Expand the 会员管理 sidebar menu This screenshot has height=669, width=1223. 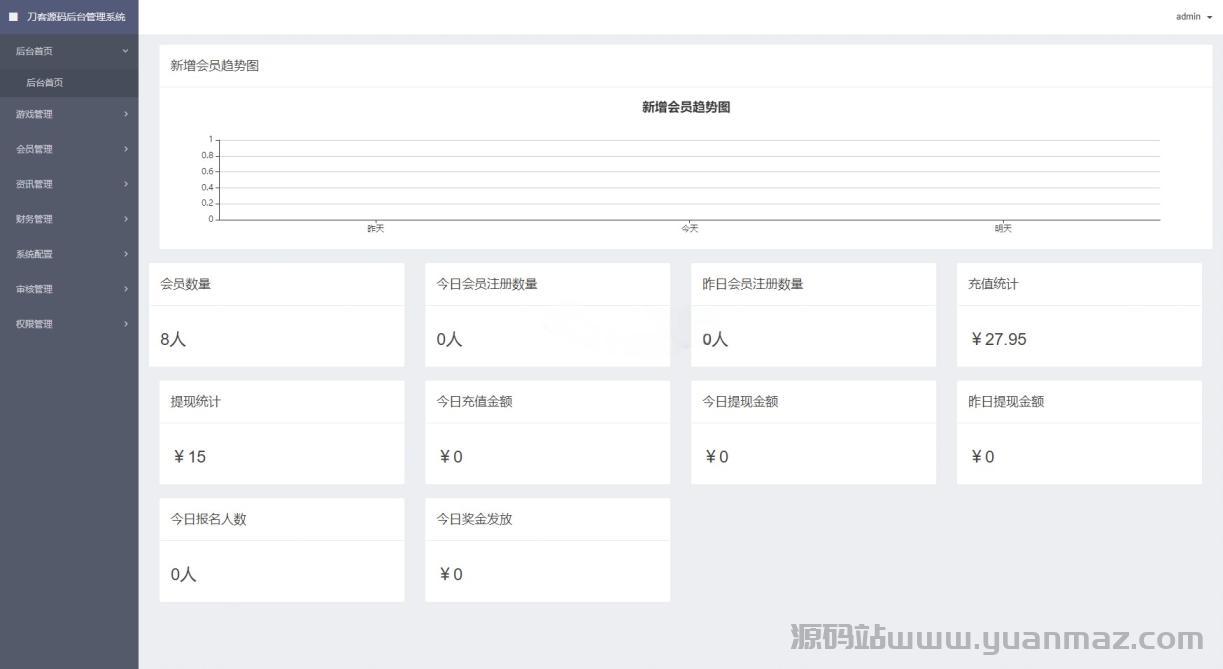point(35,149)
